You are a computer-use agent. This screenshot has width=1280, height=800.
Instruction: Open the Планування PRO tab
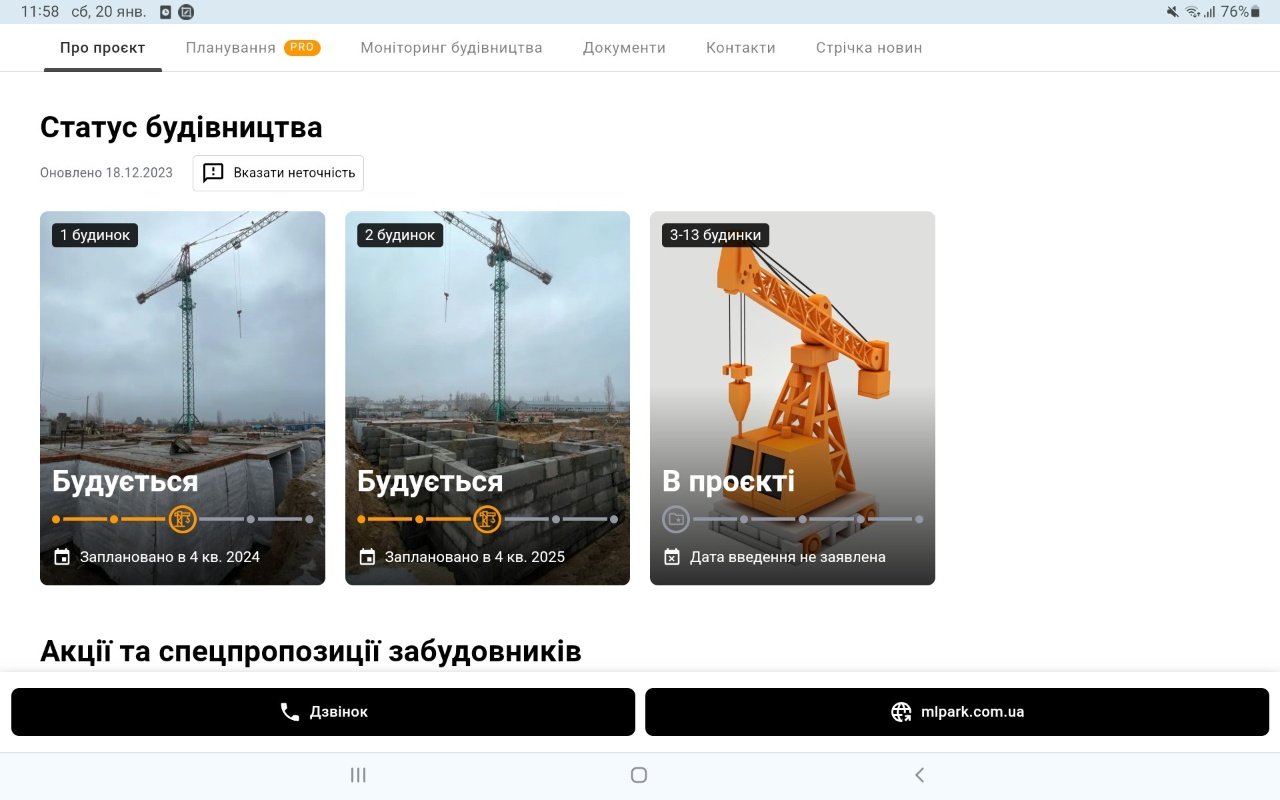(252, 48)
